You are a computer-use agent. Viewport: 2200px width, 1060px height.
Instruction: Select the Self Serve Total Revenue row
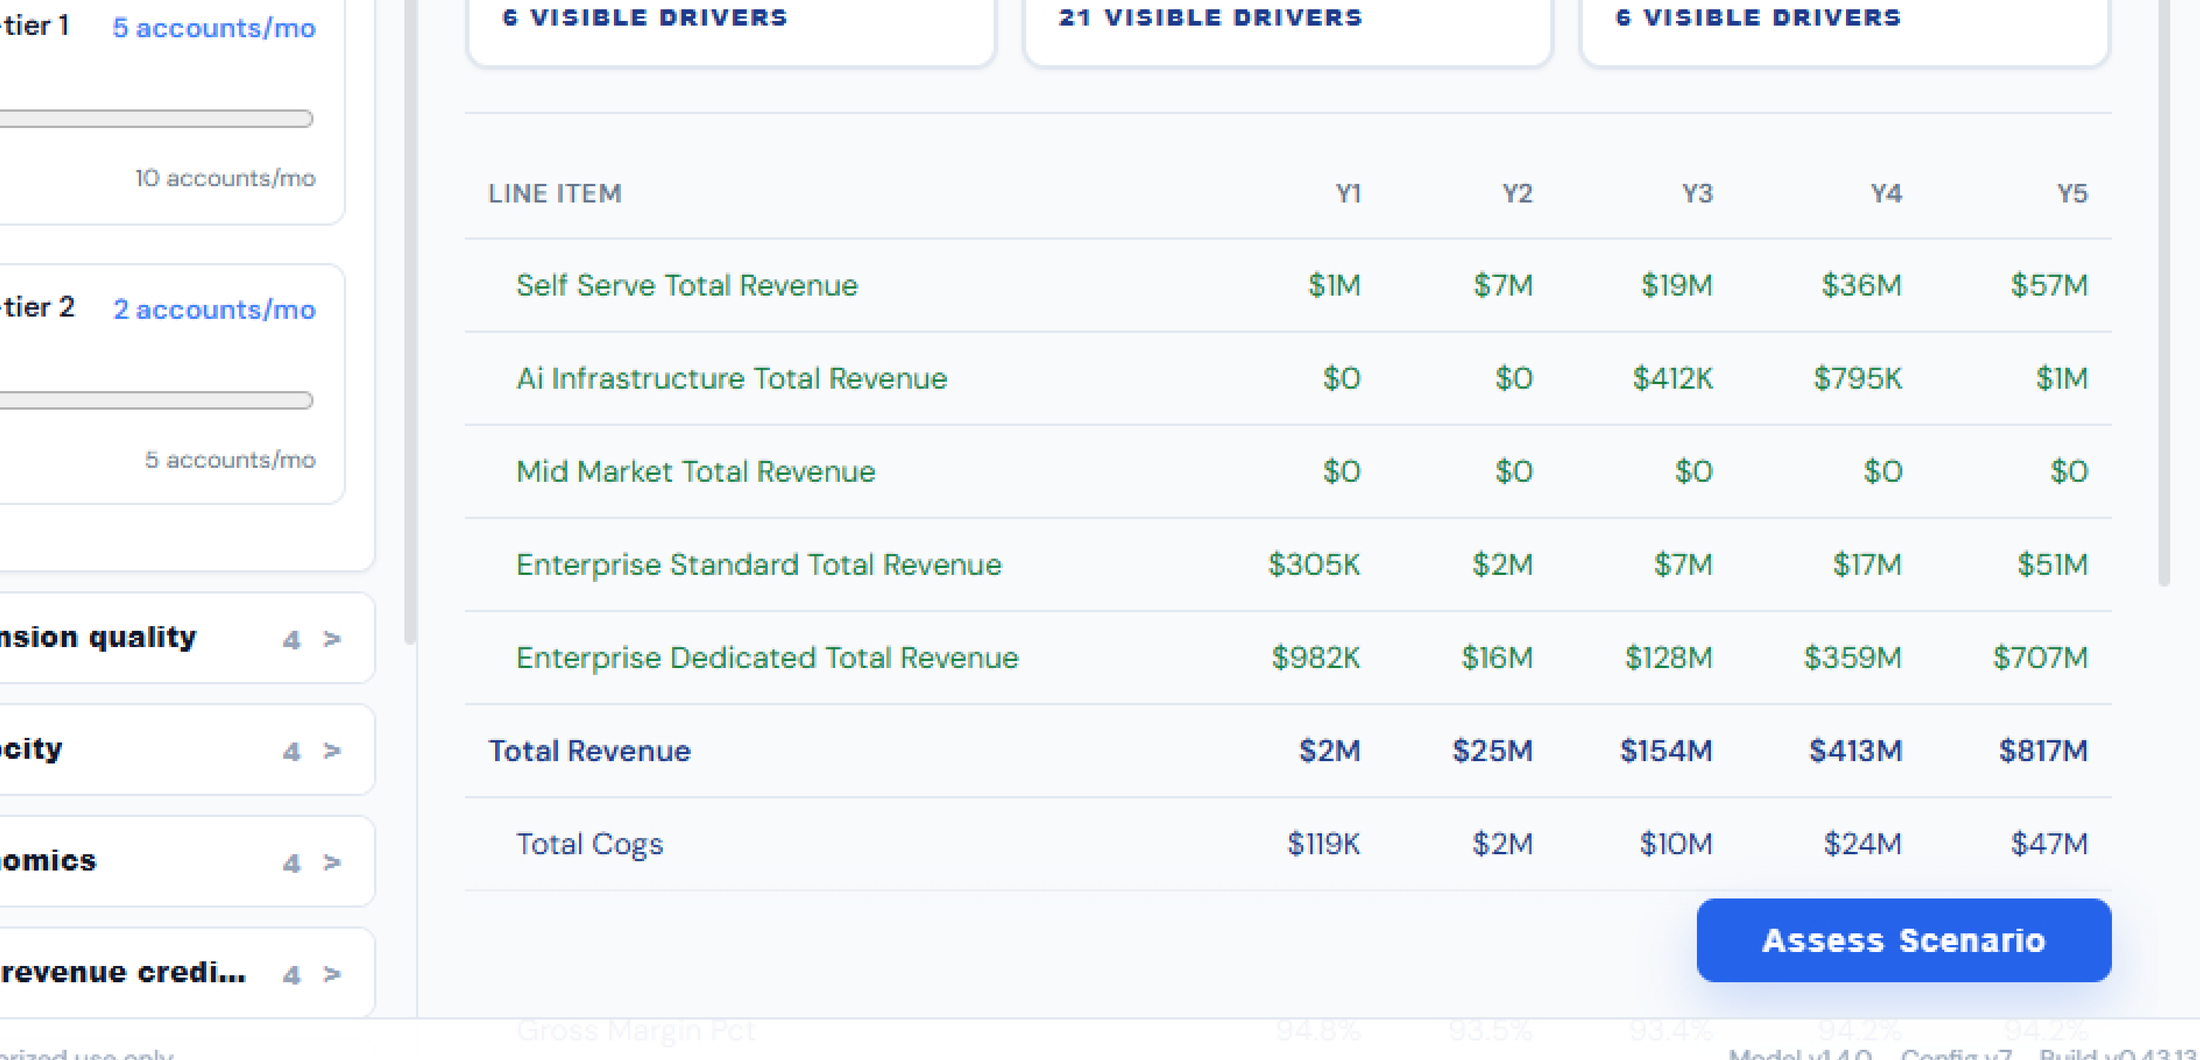tap(1288, 285)
